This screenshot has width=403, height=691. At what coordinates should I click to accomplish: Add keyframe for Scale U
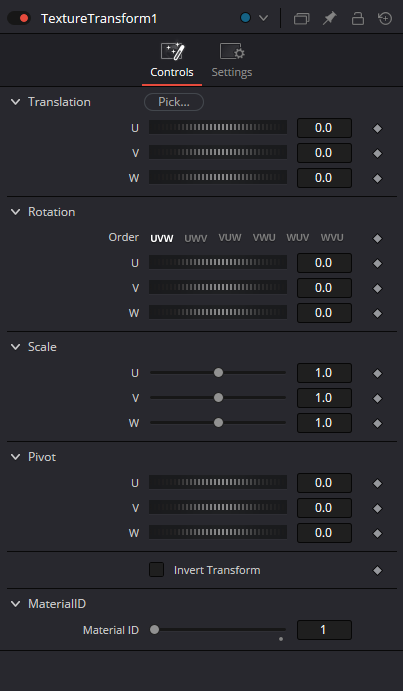coord(377,373)
